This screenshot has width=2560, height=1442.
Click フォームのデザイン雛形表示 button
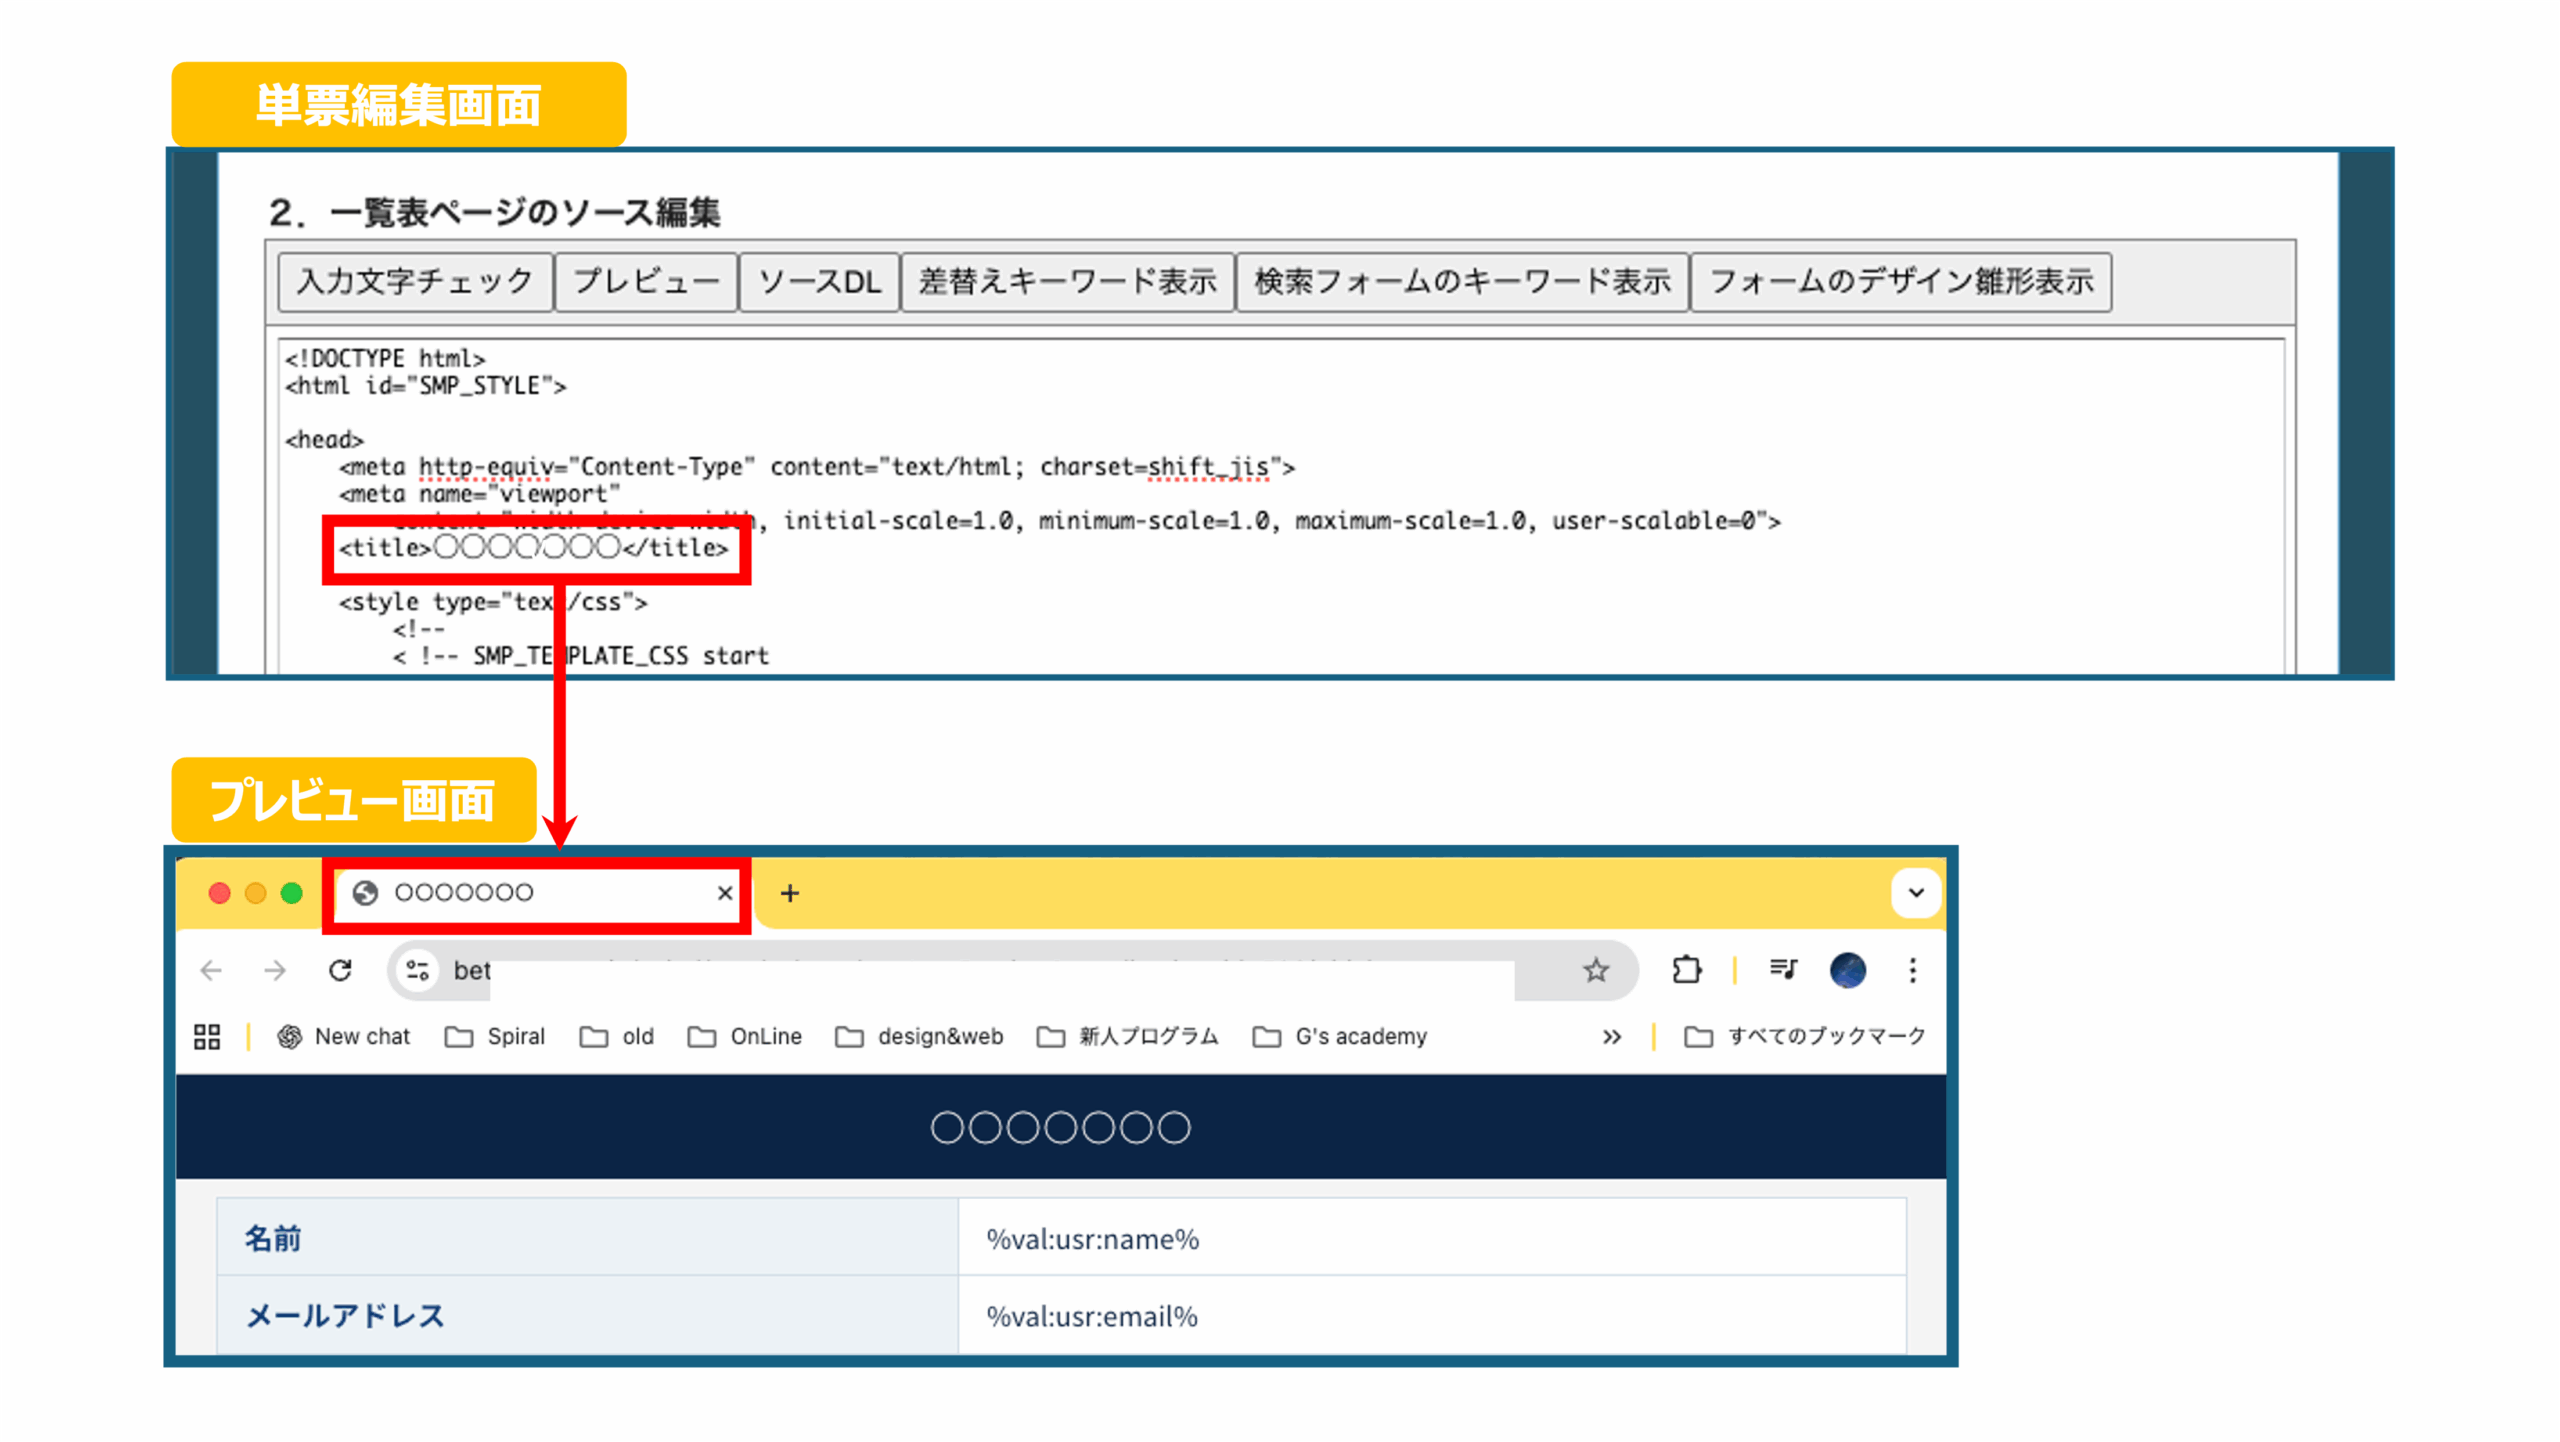1901,282
